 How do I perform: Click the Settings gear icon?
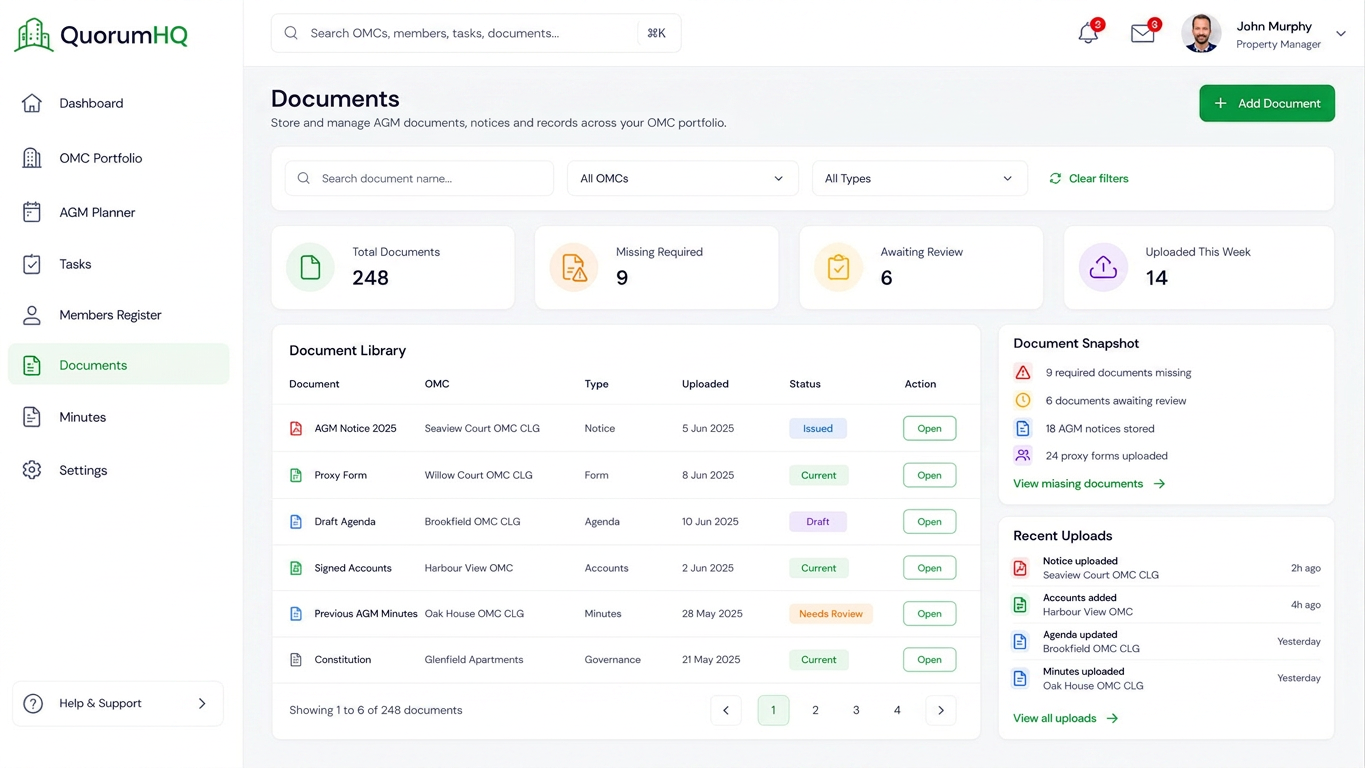point(32,470)
